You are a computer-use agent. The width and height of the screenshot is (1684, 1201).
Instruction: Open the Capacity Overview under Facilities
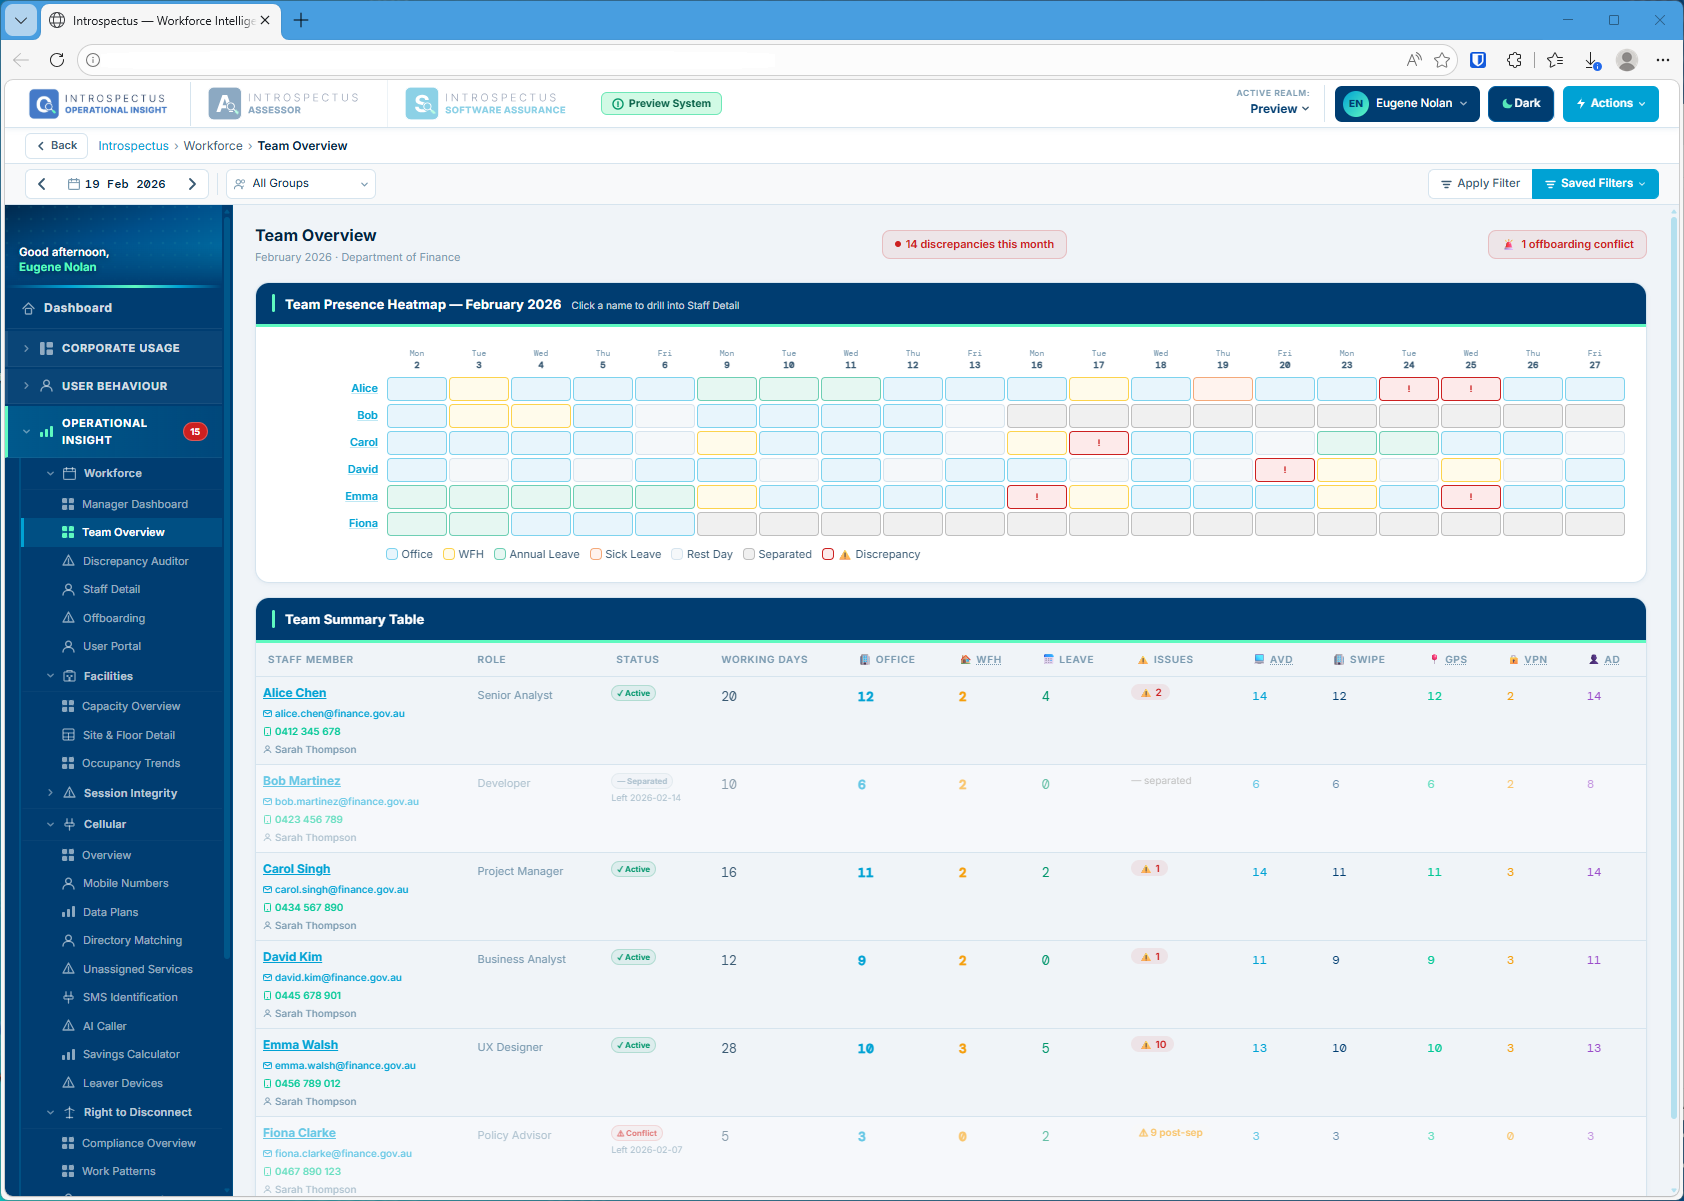coord(131,706)
